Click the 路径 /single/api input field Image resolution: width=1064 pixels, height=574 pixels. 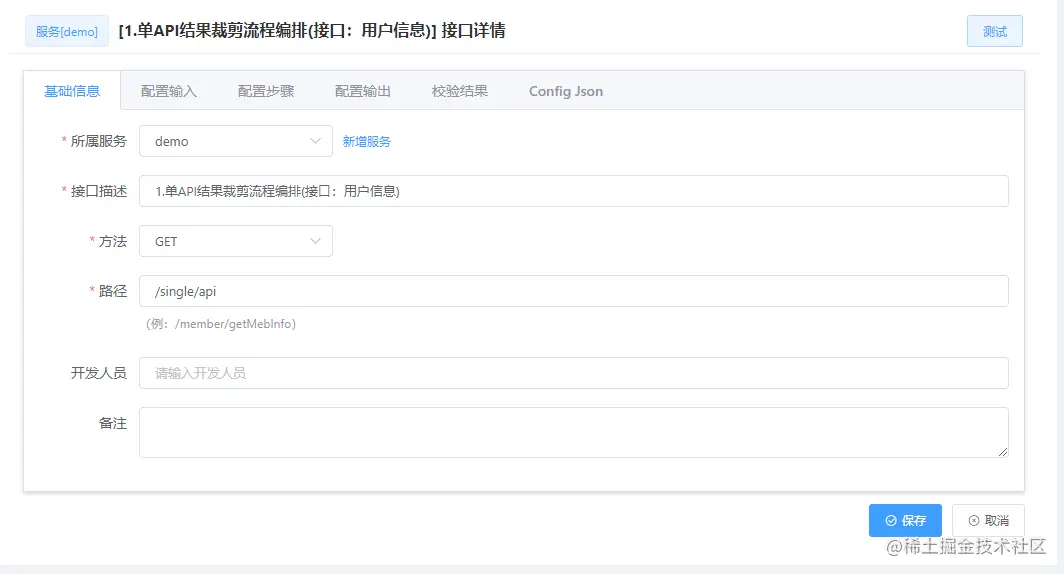click(x=573, y=291)
